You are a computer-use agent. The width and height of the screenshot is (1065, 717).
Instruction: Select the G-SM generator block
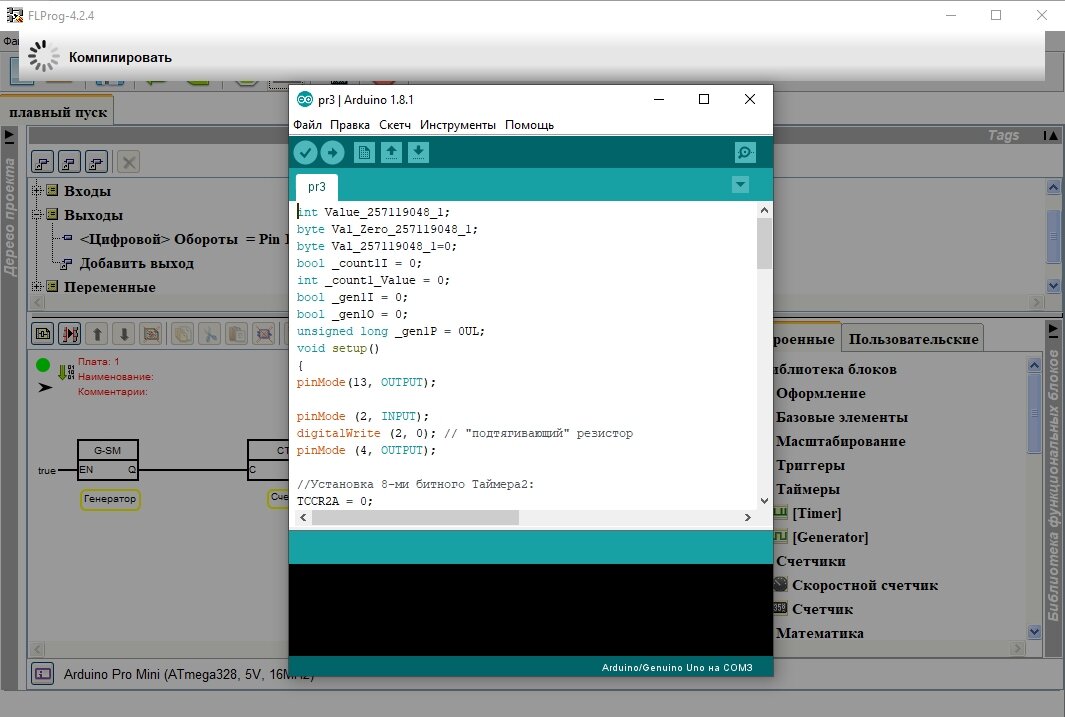pyautogui.click(x=107, y=460)
